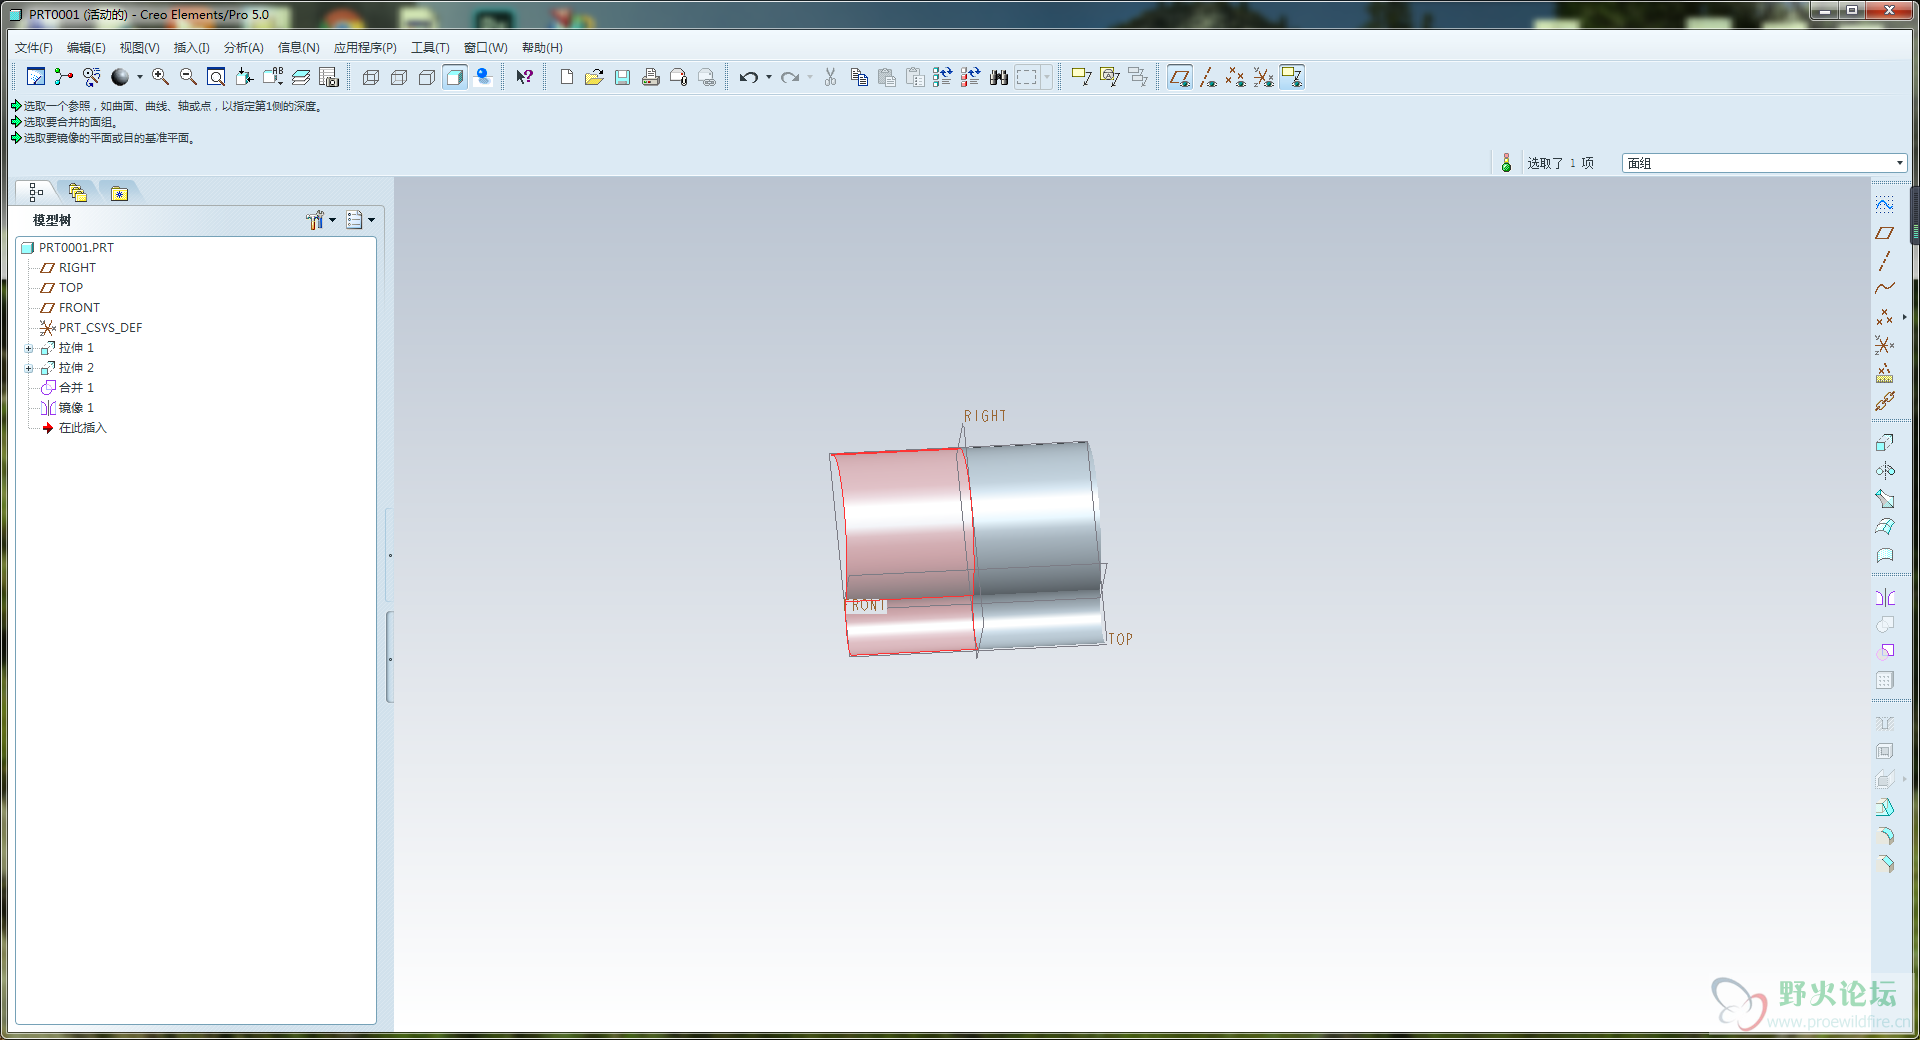Open the Window menu
Screen dimensions: 1920x1040
click(x=485, y=48)
